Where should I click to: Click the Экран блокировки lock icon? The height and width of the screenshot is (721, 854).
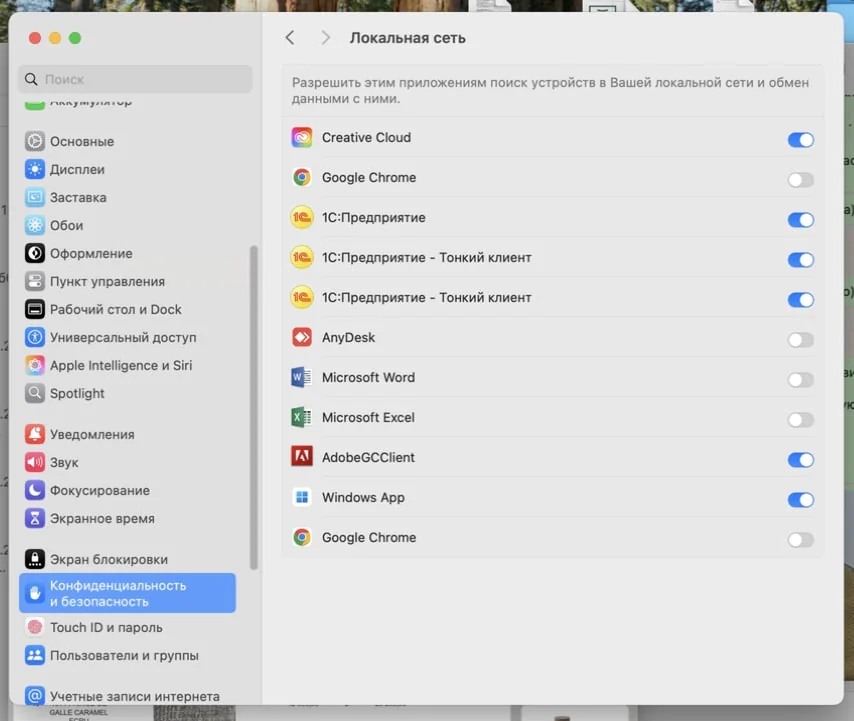pyautogui.click(x=35, y=559)
